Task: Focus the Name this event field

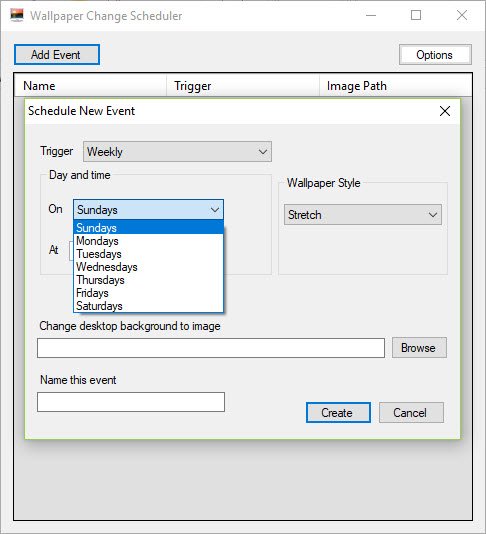Action: tap(131, 402)
